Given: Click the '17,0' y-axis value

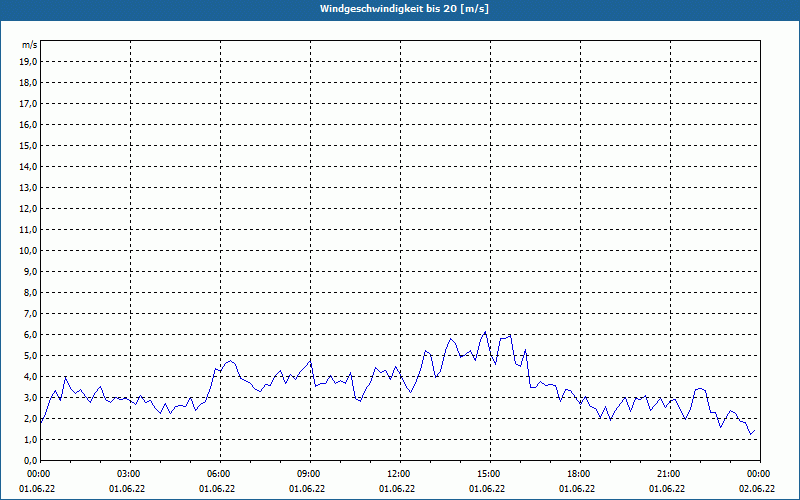Looking at the screenshot, I should pyautogui.click(x=28, y=104).
